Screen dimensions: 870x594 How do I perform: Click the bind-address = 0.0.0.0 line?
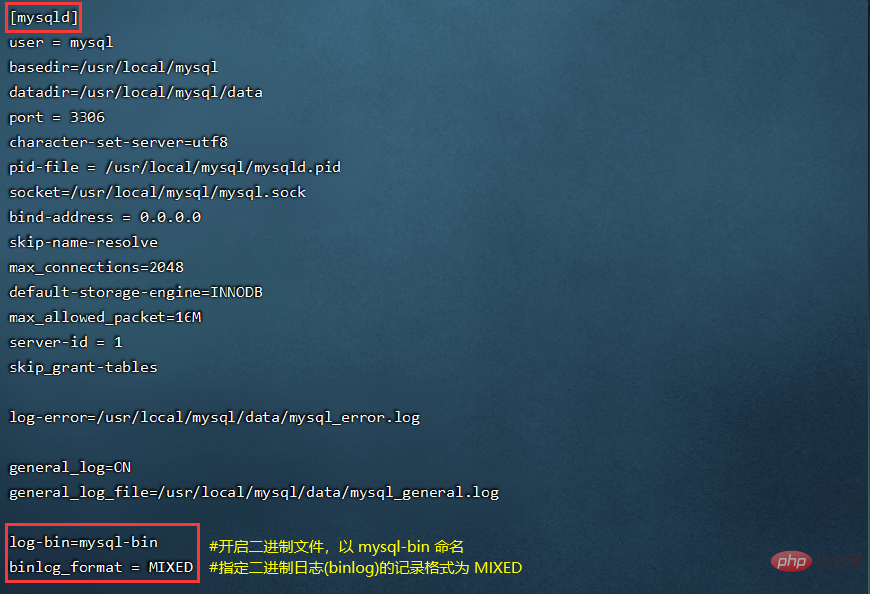click(x=105, y=217)
